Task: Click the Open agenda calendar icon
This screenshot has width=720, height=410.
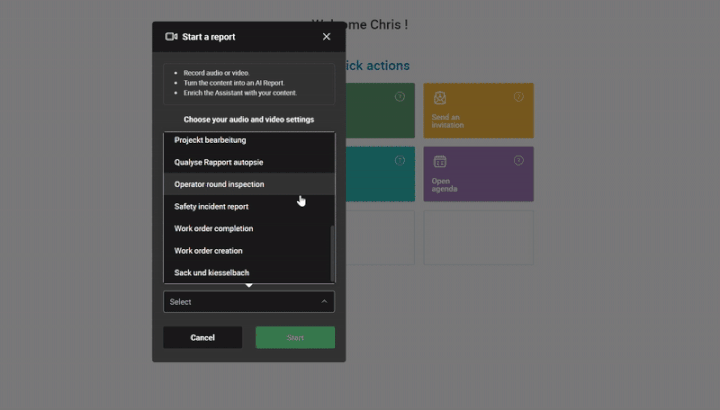Action: pyautogui.click(x=440, y=161)
